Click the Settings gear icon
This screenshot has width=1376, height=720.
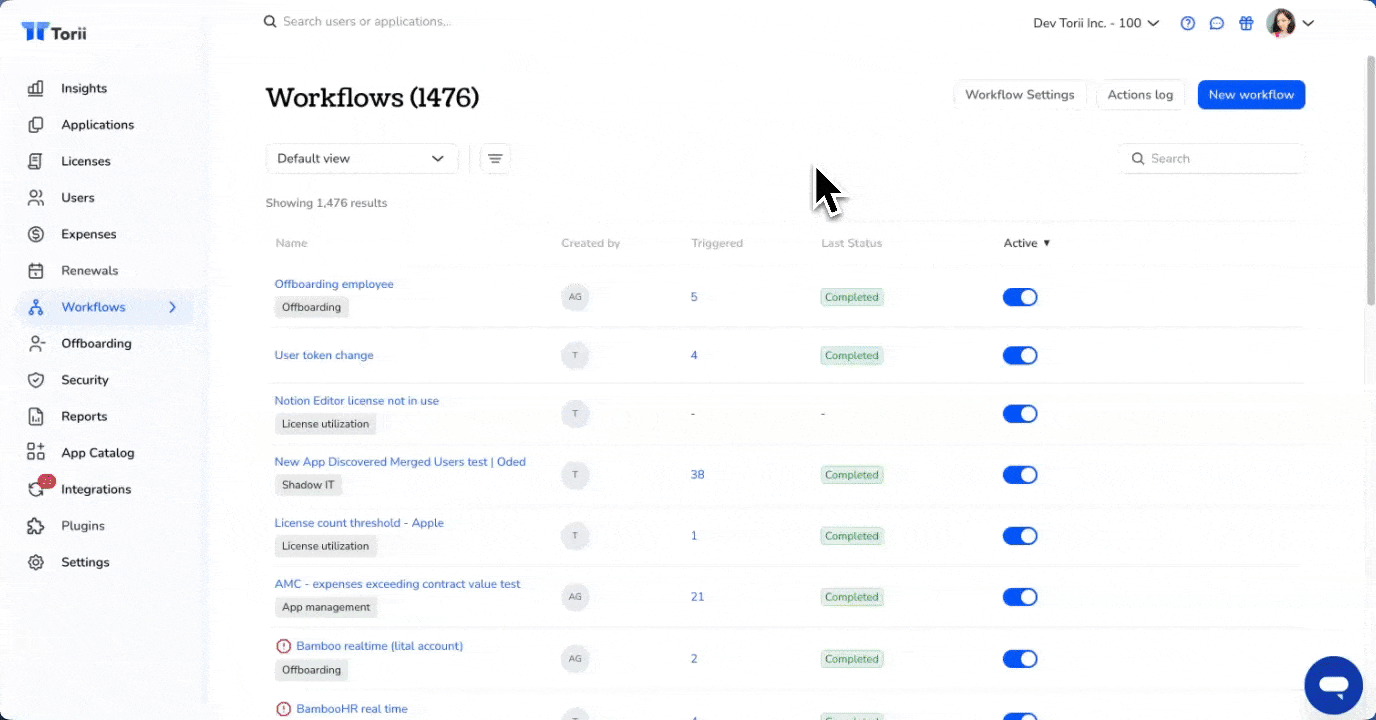tap(36, 562)
